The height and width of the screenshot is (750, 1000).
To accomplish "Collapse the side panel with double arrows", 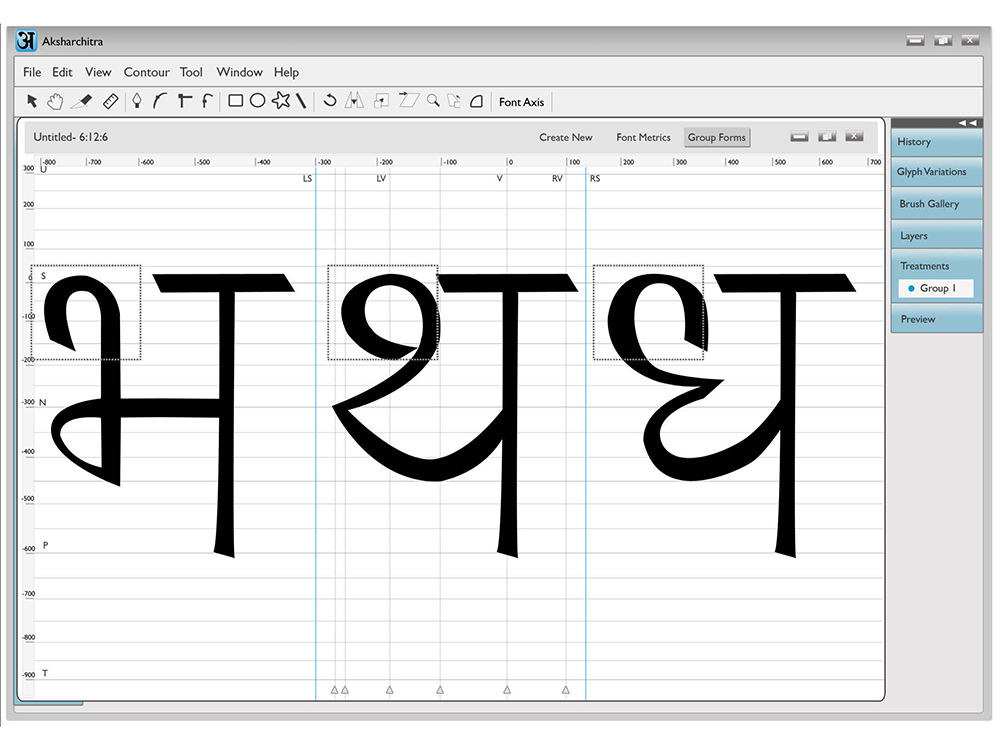I will pyautogui.click(x=967, y=122).
